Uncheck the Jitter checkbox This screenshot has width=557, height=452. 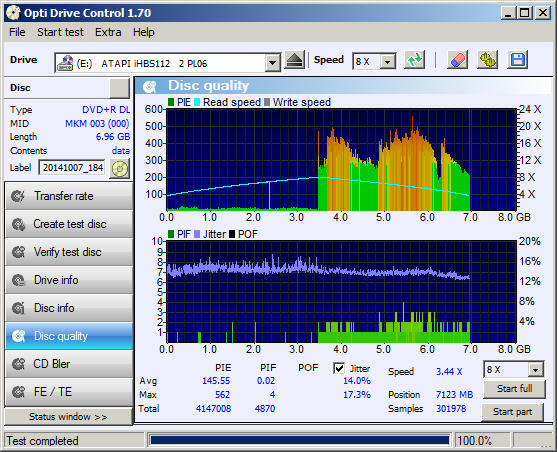(x=339, y=368)
